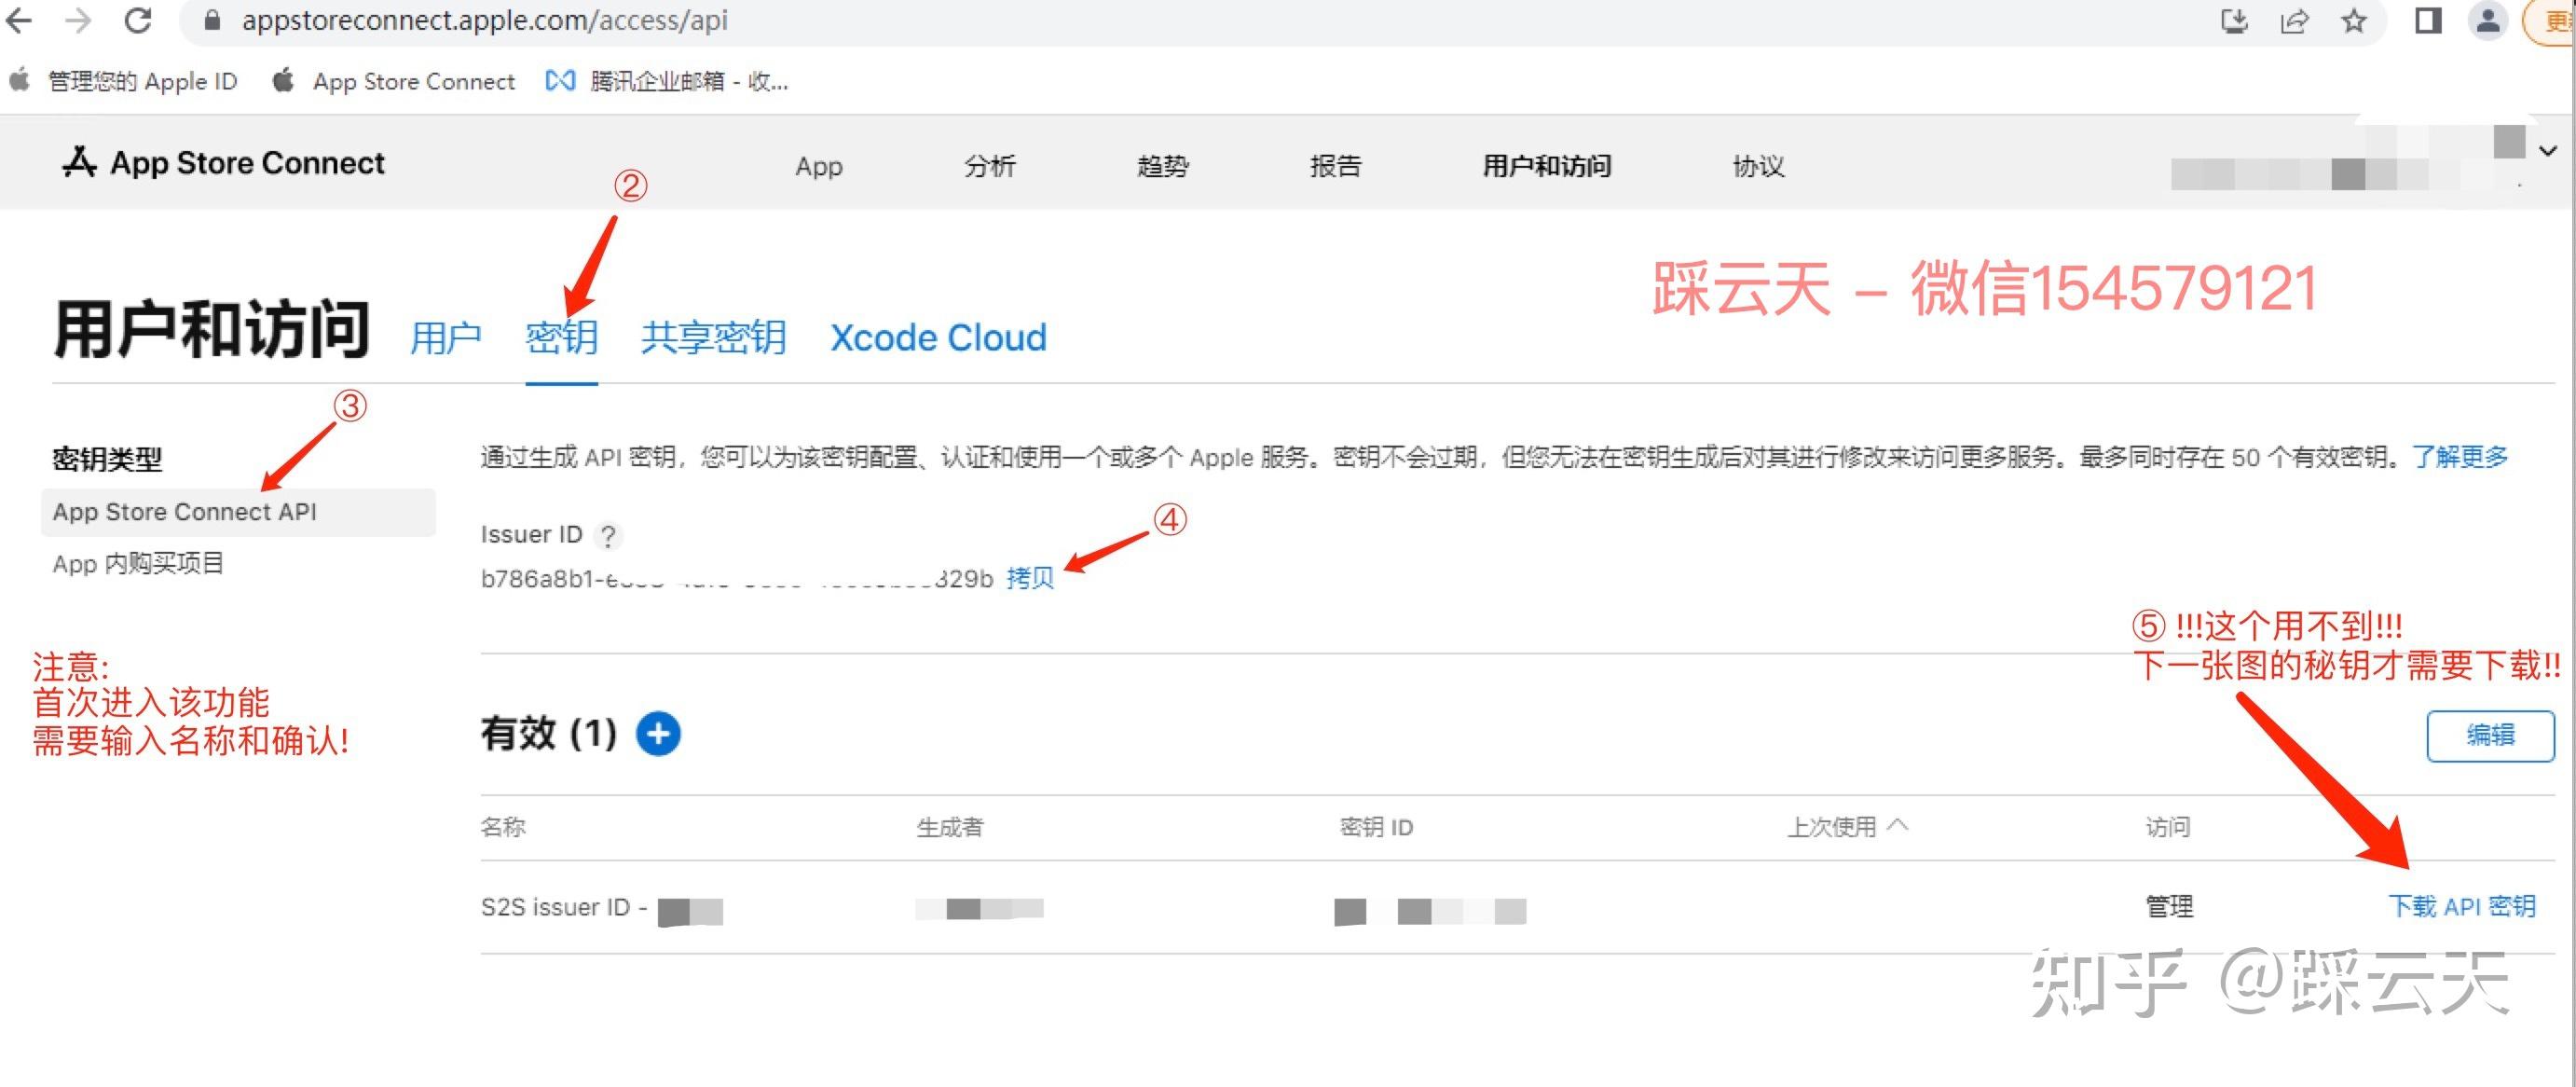Click the App Store Connect apple logo
Image resolution: width=2576 pixels, height=1087 pixels.
(x=80, y=160)
